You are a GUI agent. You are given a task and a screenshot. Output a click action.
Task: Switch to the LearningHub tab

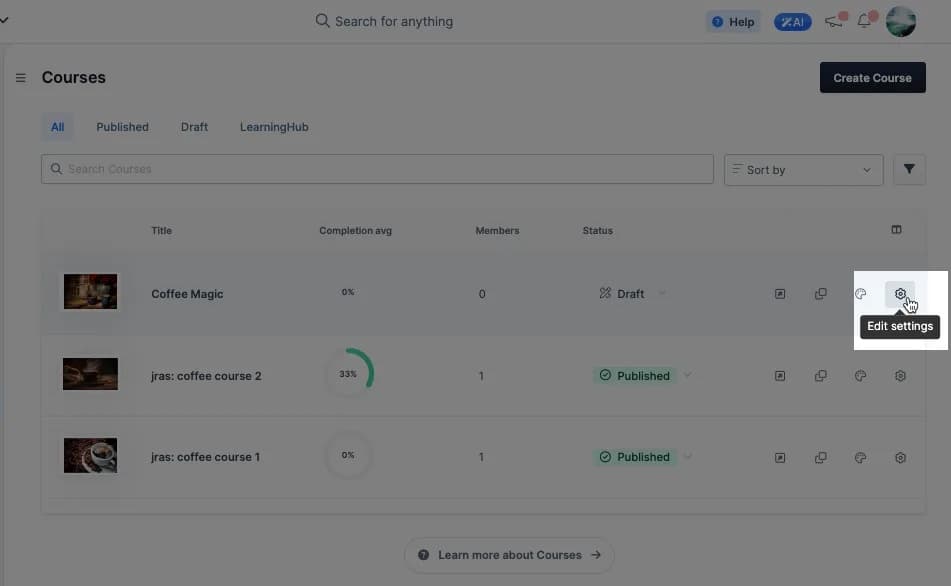(274, 127)
